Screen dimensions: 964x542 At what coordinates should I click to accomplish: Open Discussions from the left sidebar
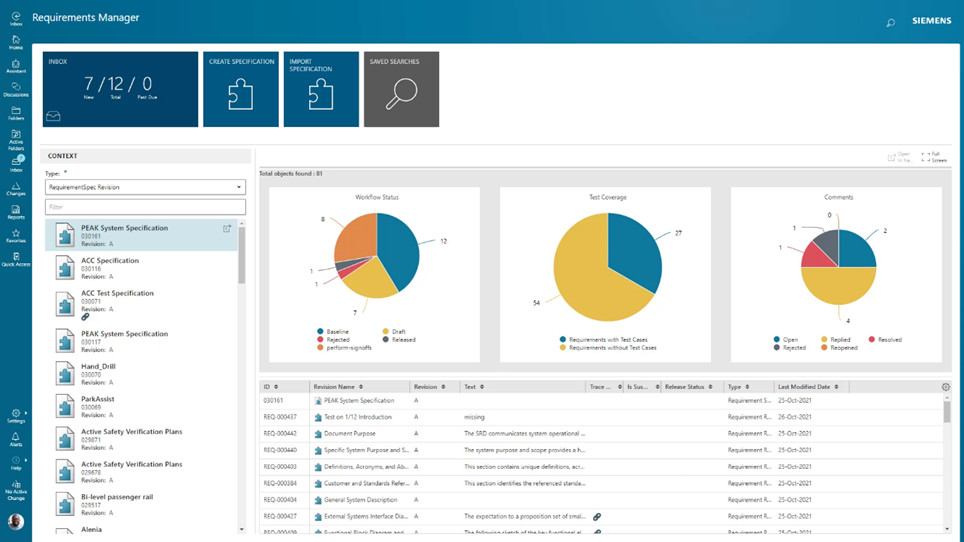[x=16, y=89]
